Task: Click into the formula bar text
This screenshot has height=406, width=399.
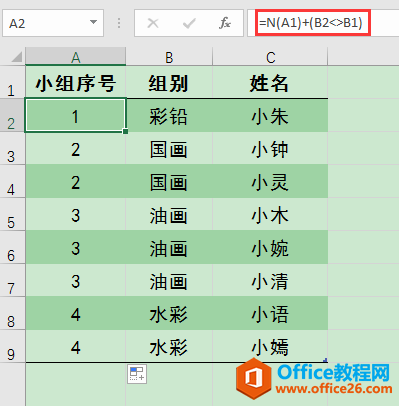Action: click(311, 23)
